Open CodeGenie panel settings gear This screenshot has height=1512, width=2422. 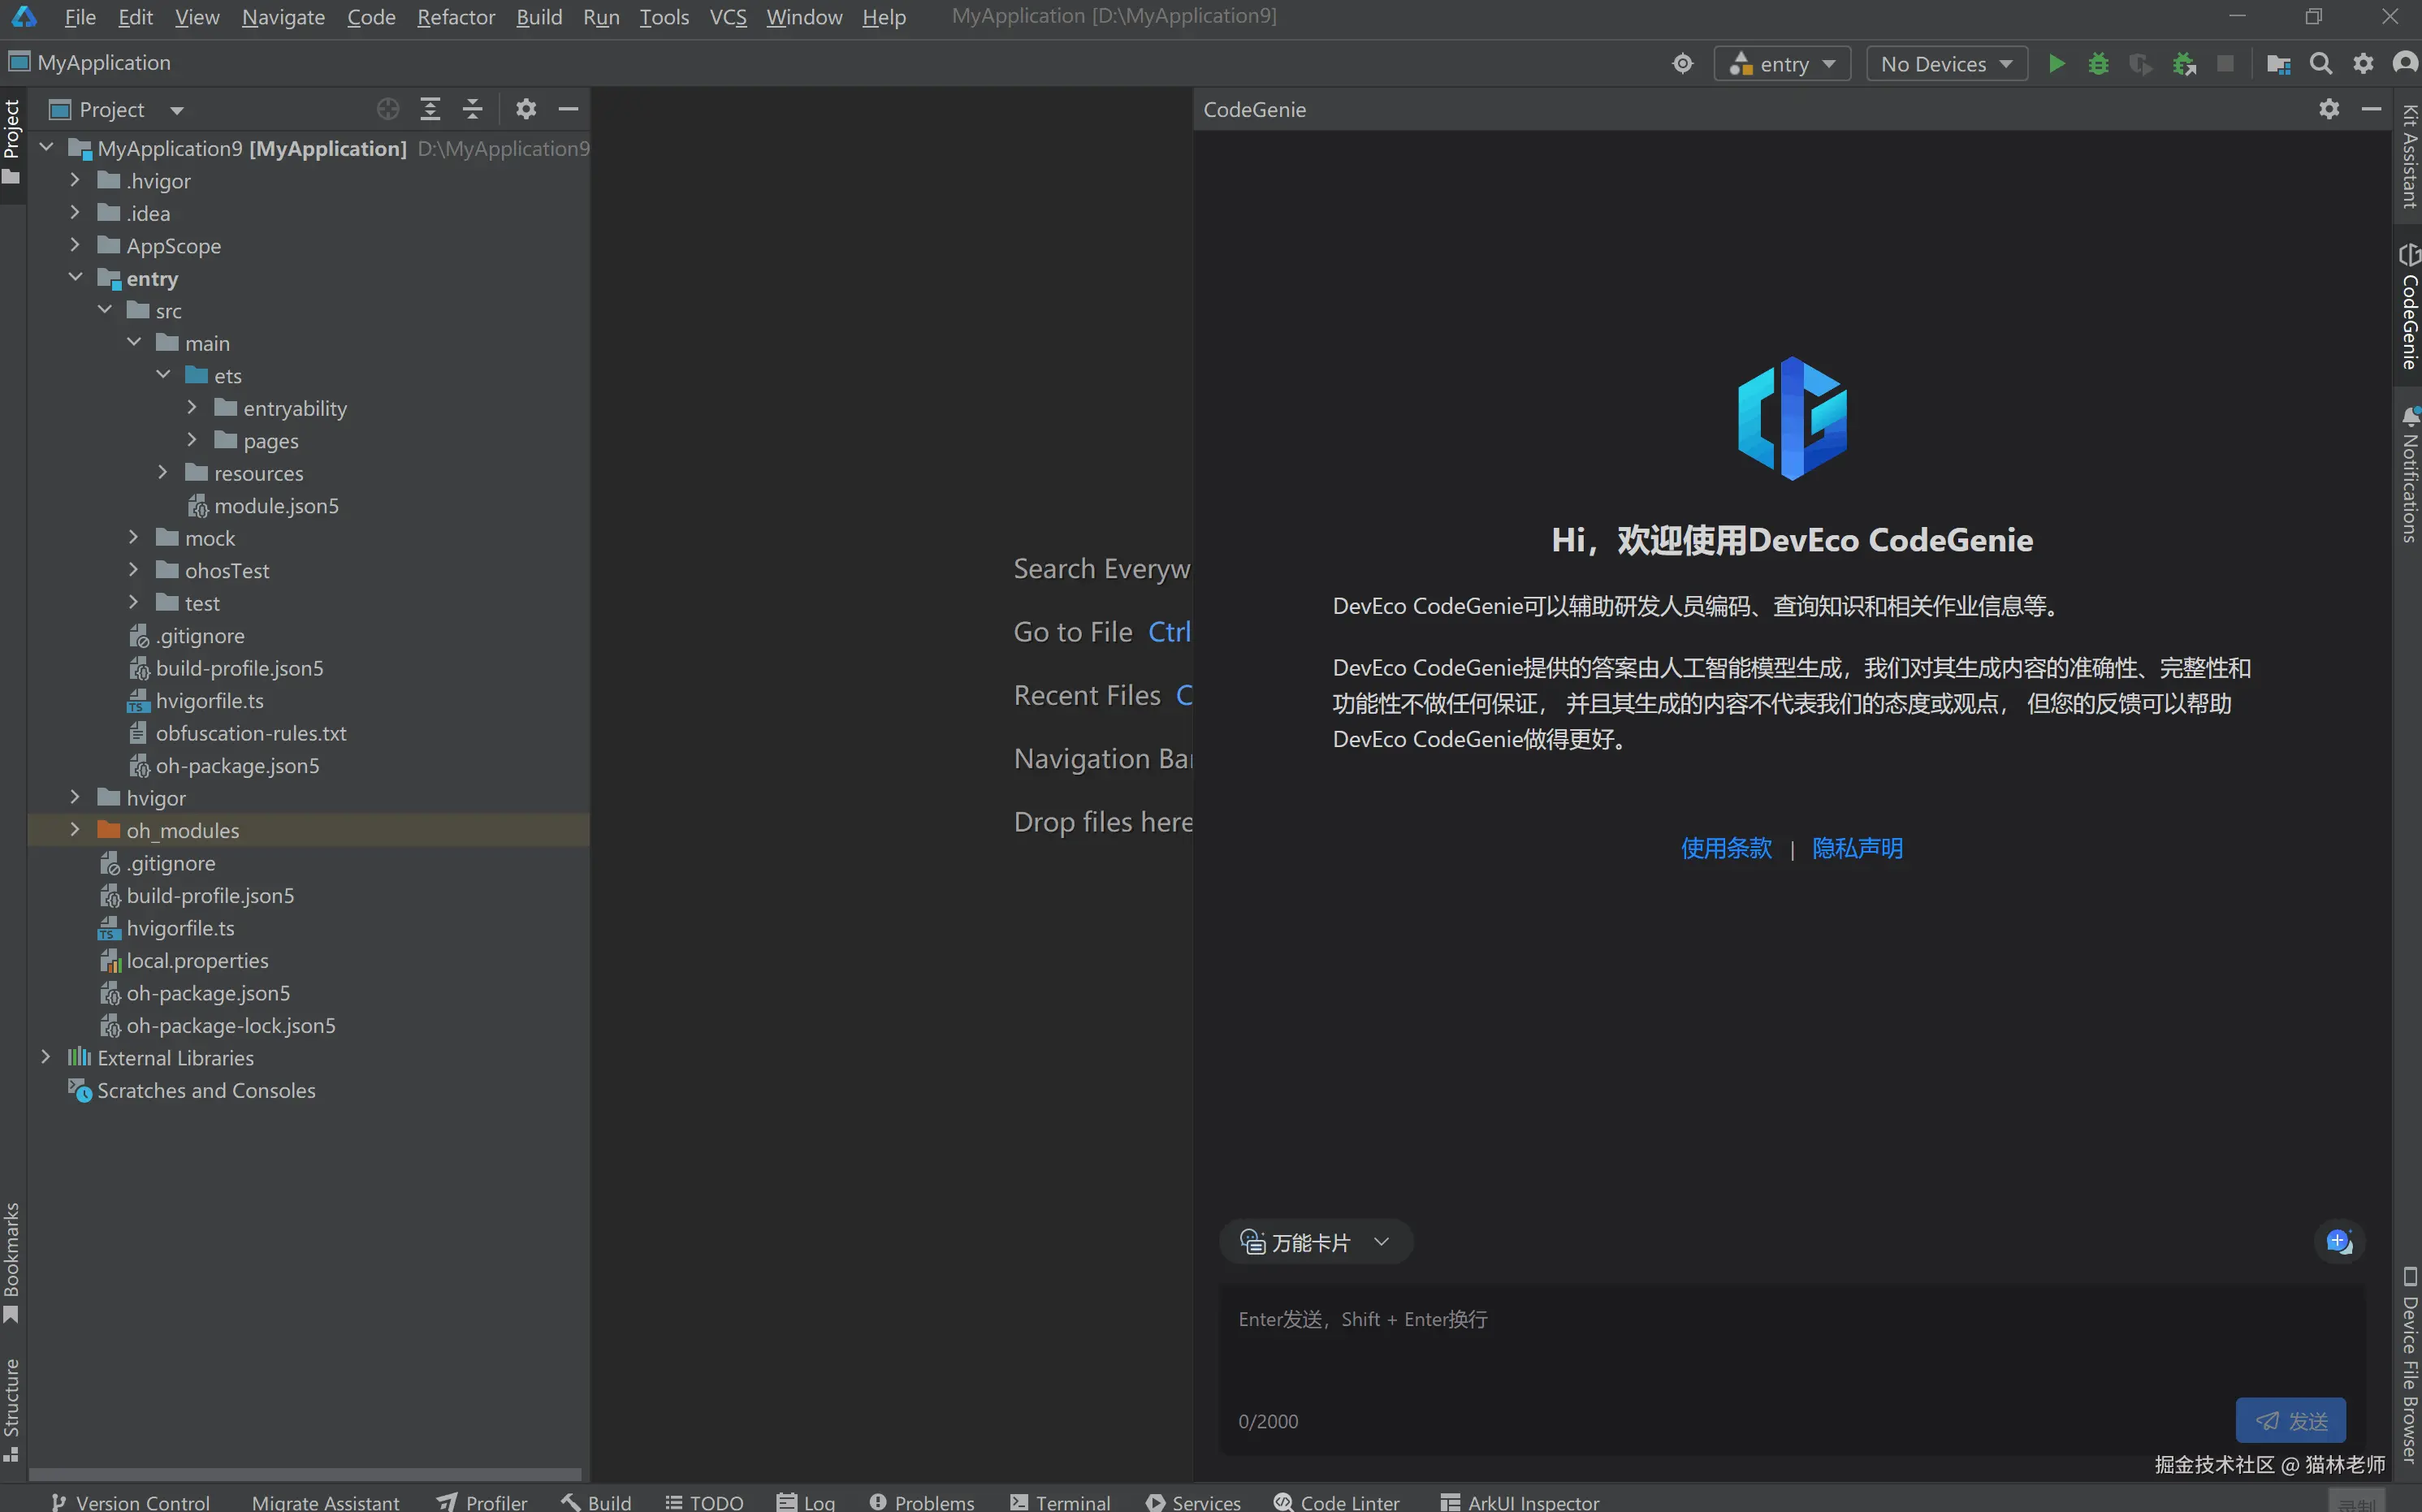tap(2329, 109)
